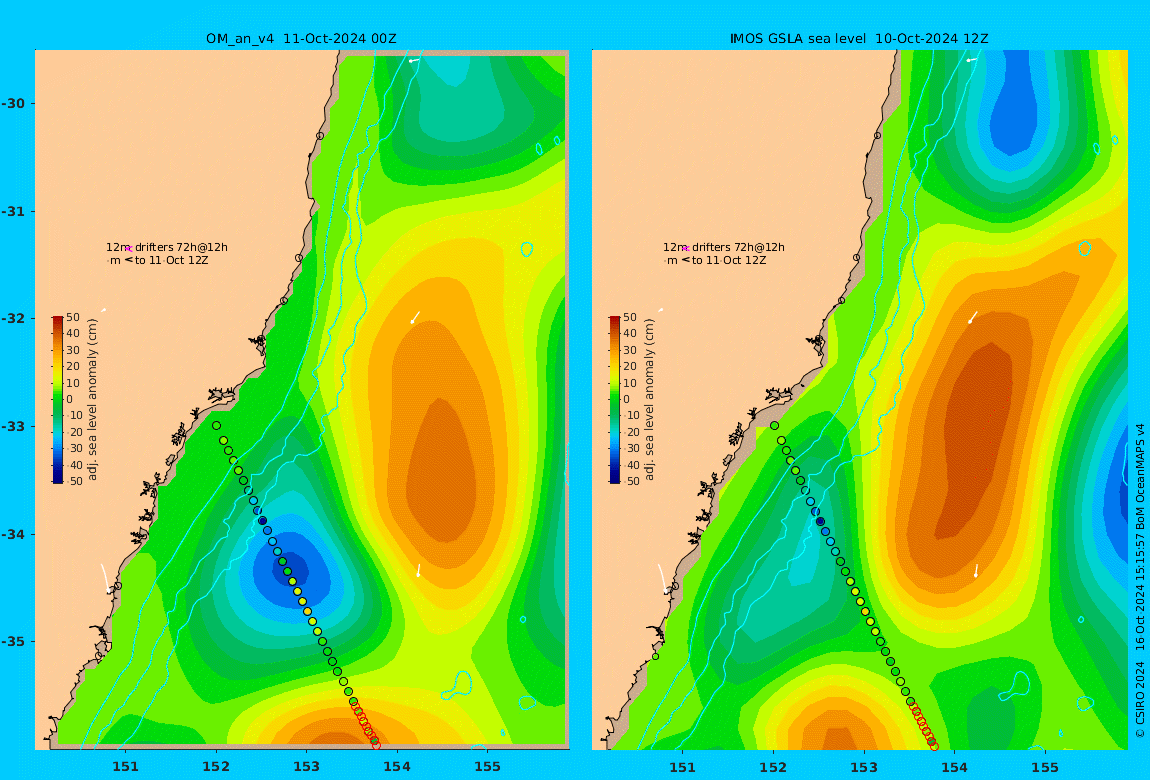1150x780 pixels.
Task: Click 'to 11 Oct 12Z' legend line on right map
Action: click(x=729, y=260)
